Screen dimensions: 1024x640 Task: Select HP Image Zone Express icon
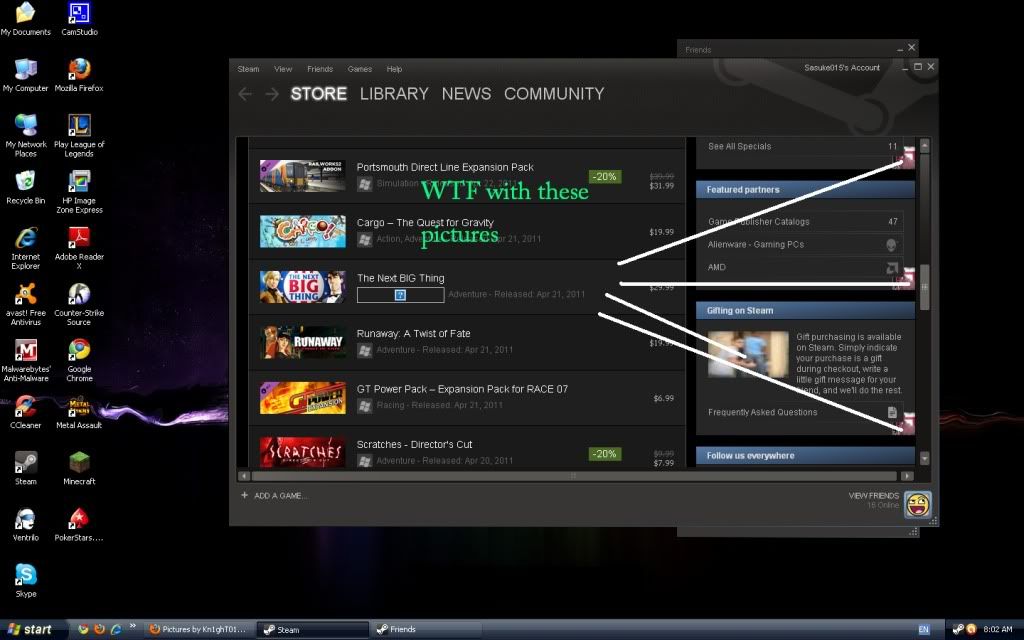click(x=79, y=192)
